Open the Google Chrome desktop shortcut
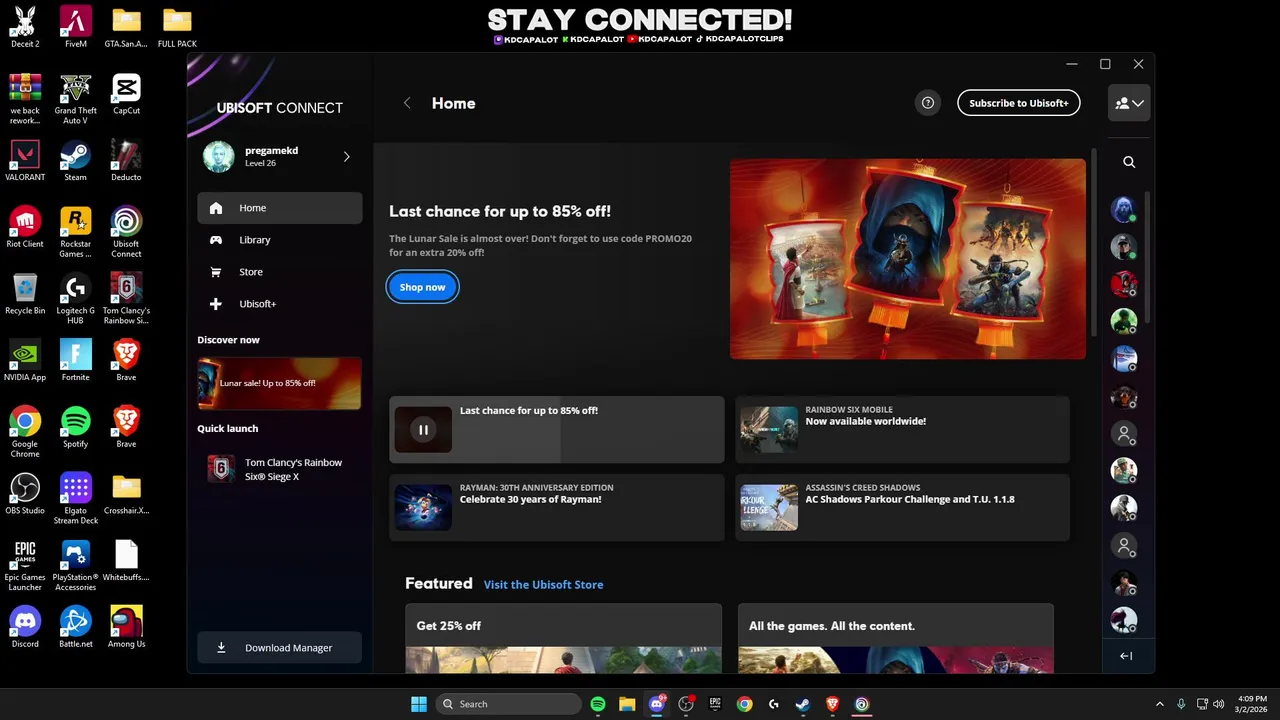 (25, 431)
